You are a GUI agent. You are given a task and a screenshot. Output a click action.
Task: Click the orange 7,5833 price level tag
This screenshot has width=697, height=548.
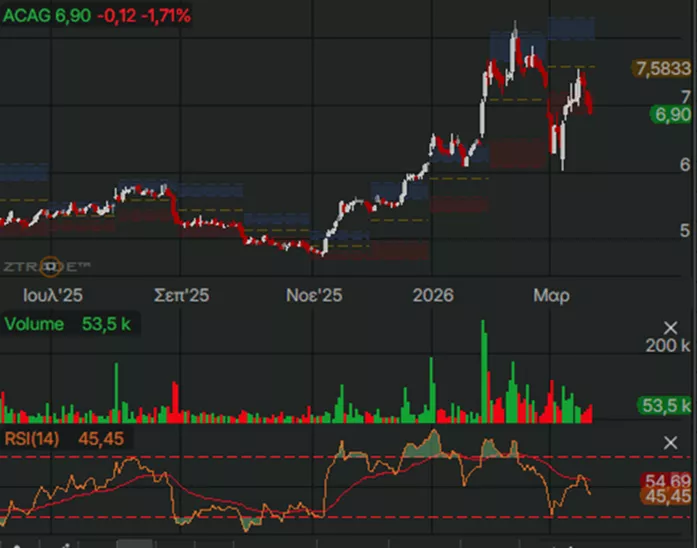pos(662,69)
